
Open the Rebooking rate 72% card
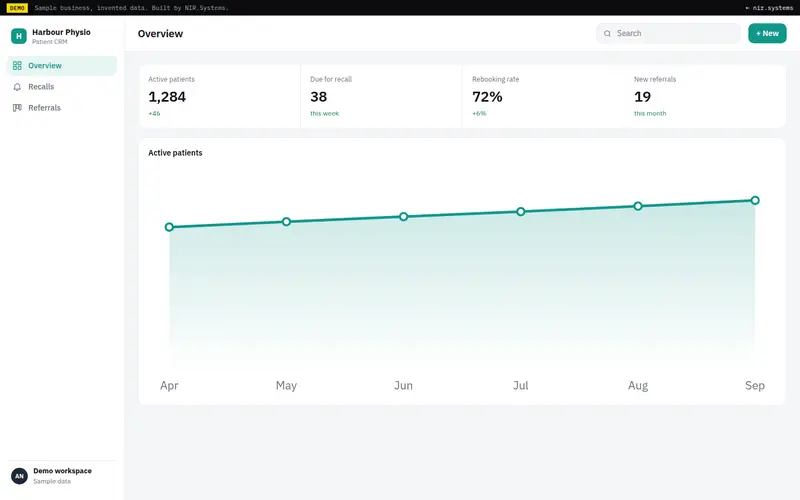point(543,96)
